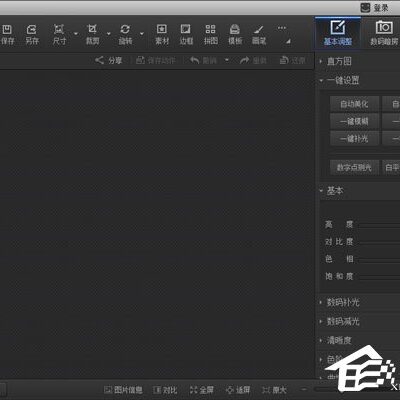Click the zoom-out minus icon
The width and height of the screenshot is (400, 400).
(304, 389)
